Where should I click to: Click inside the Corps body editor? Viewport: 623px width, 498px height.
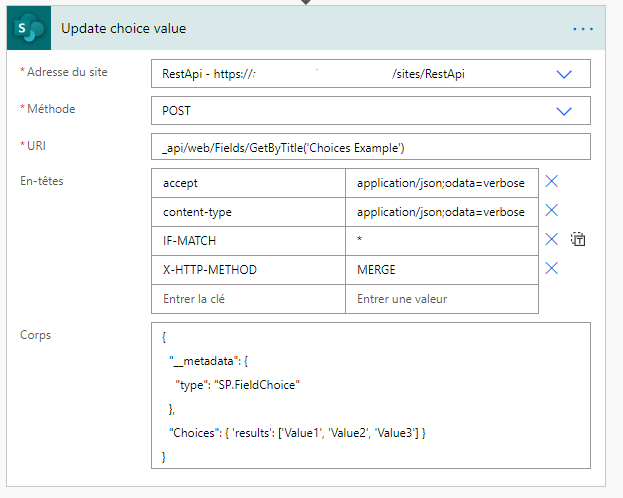click(371, 395)
